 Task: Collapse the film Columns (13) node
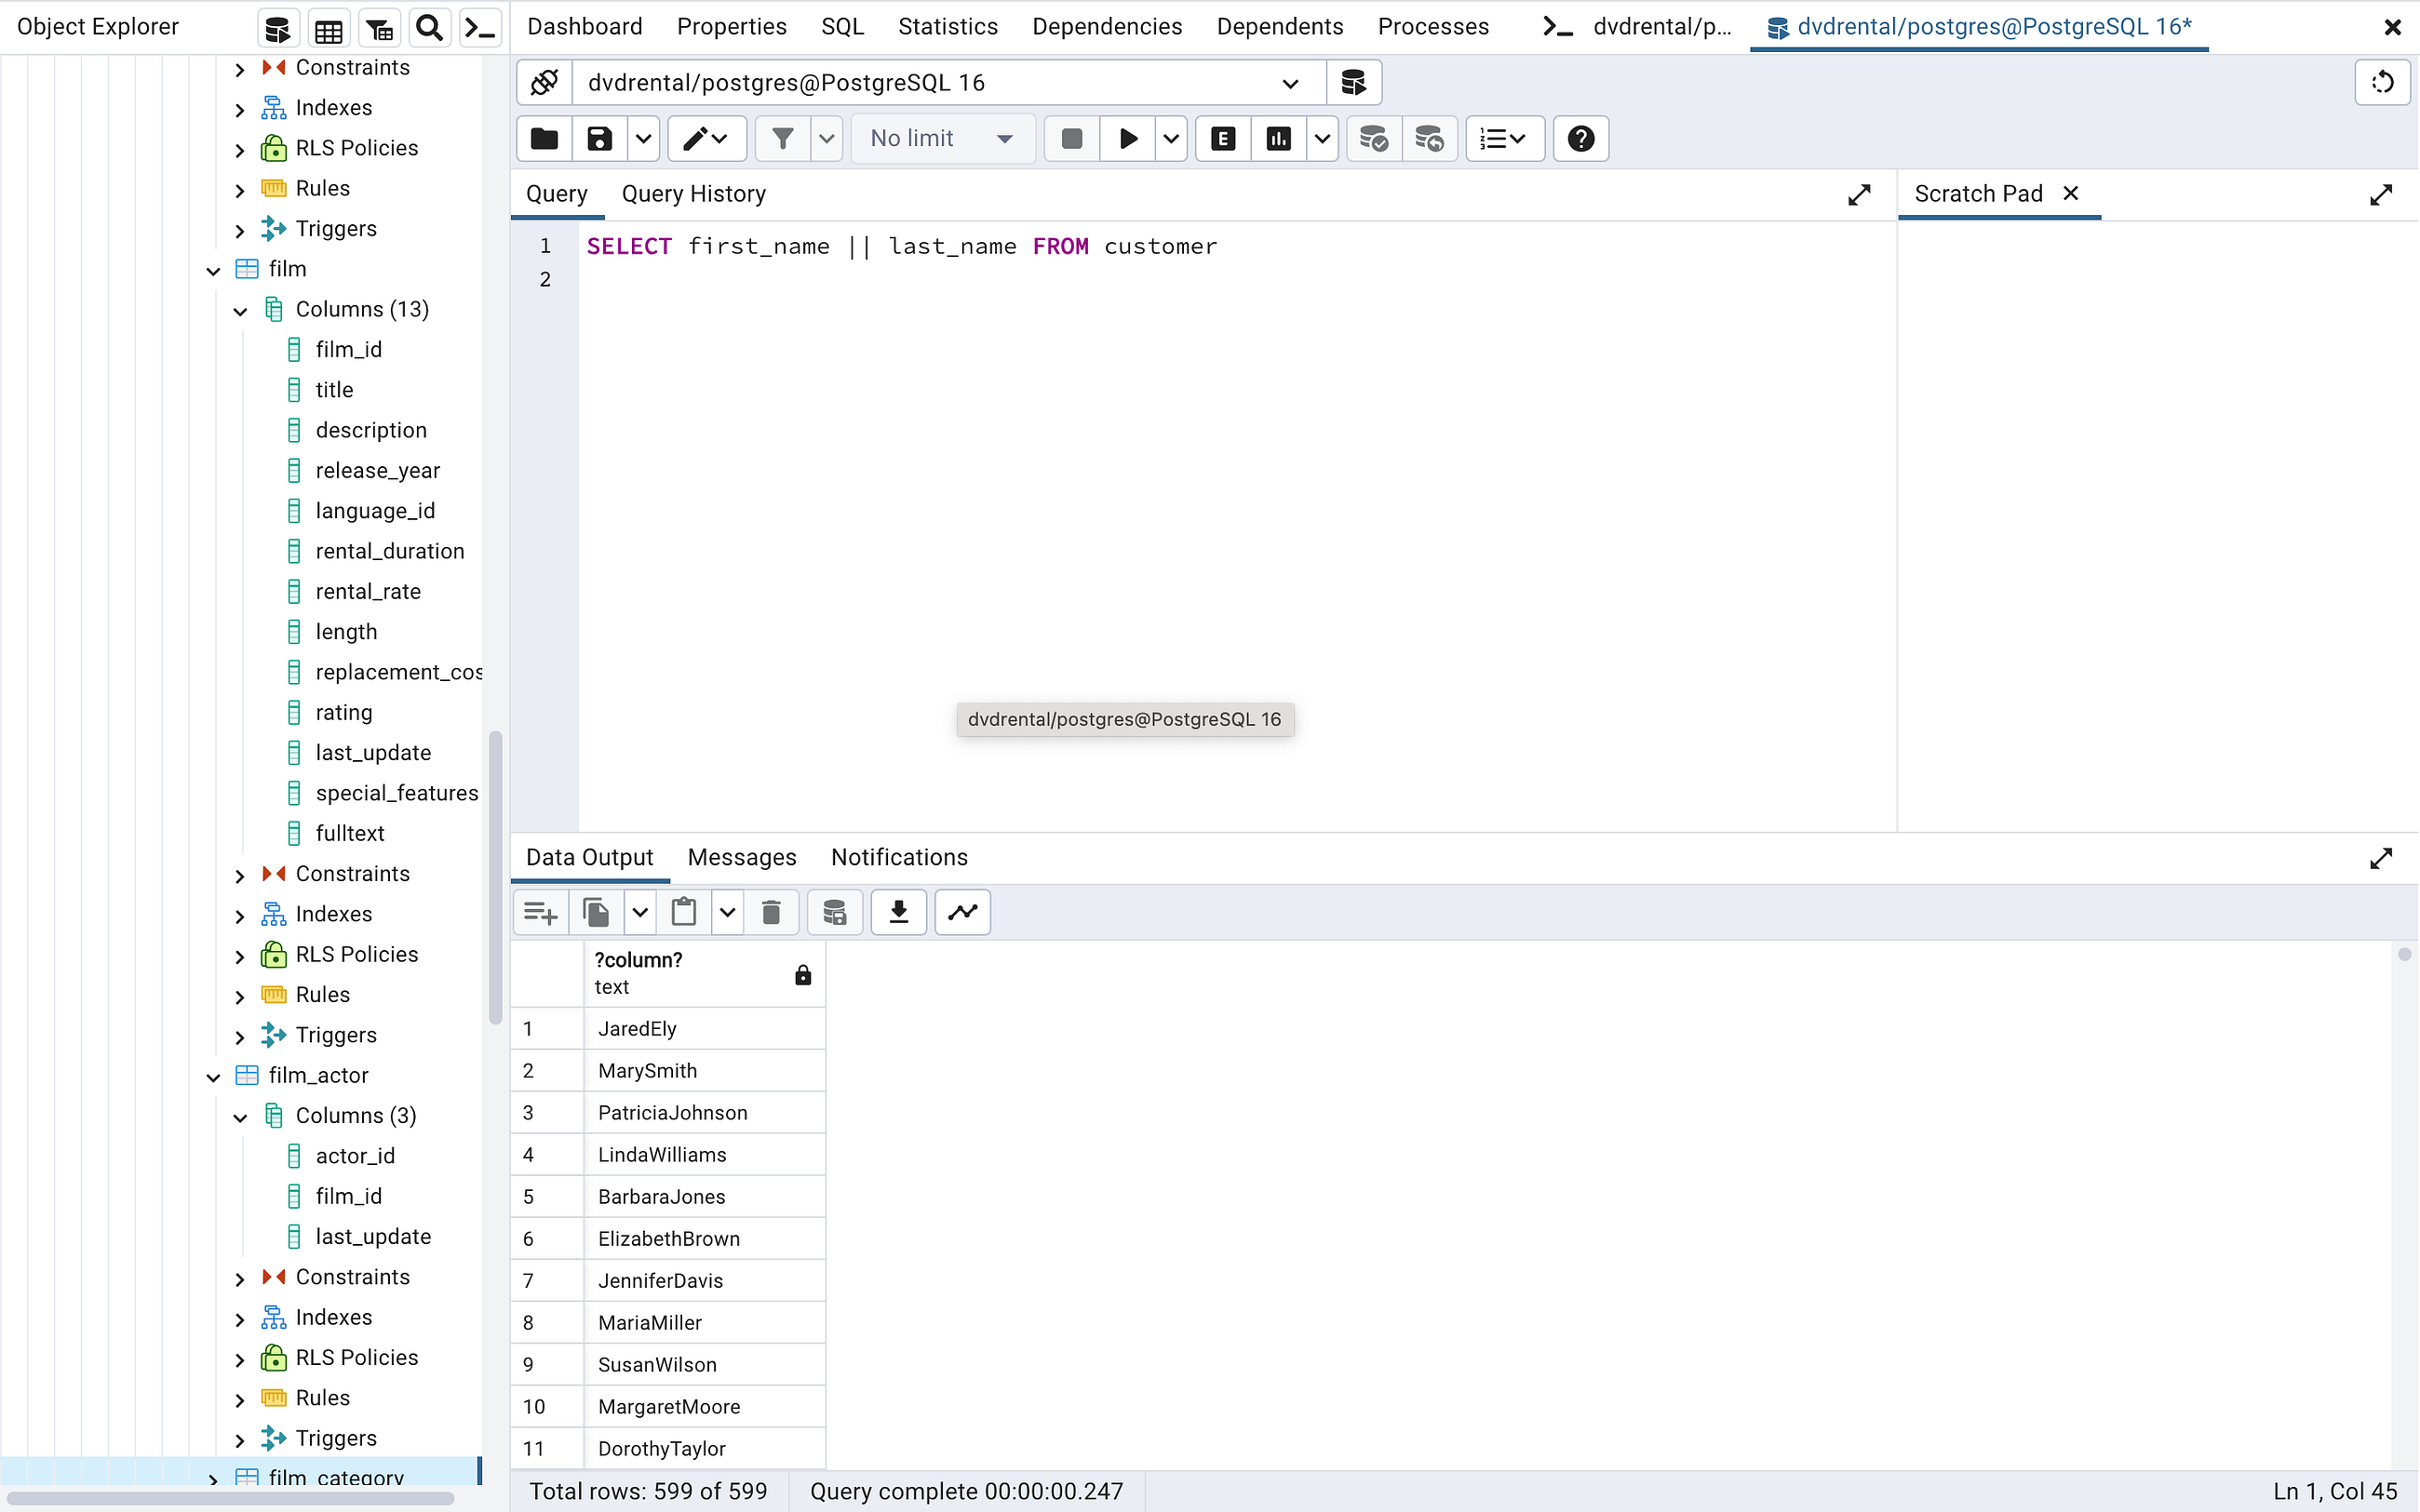240,311
